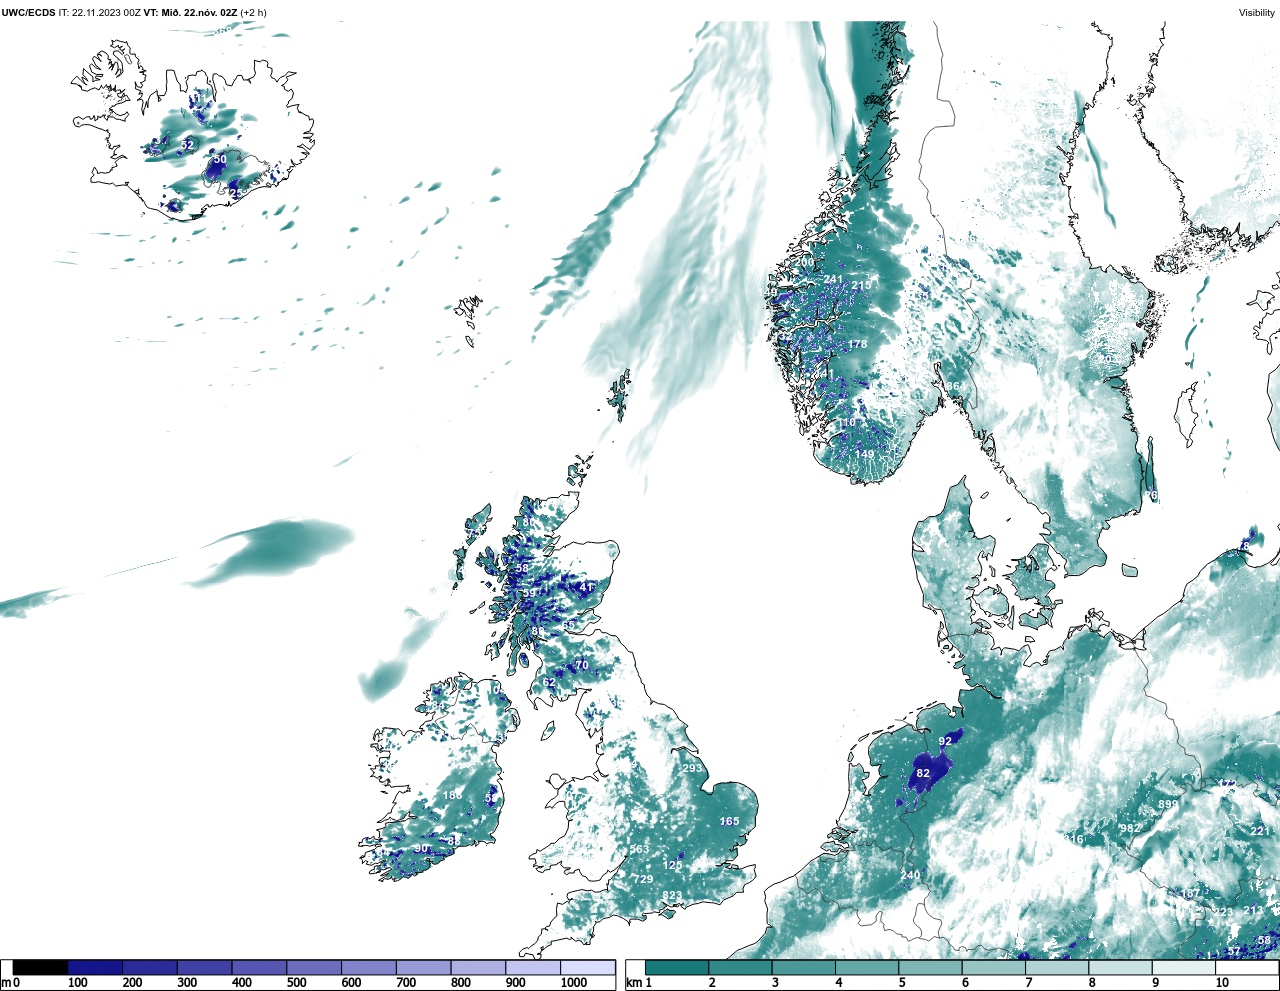Click the "5" tick label in km legend

tap(902, 983)
